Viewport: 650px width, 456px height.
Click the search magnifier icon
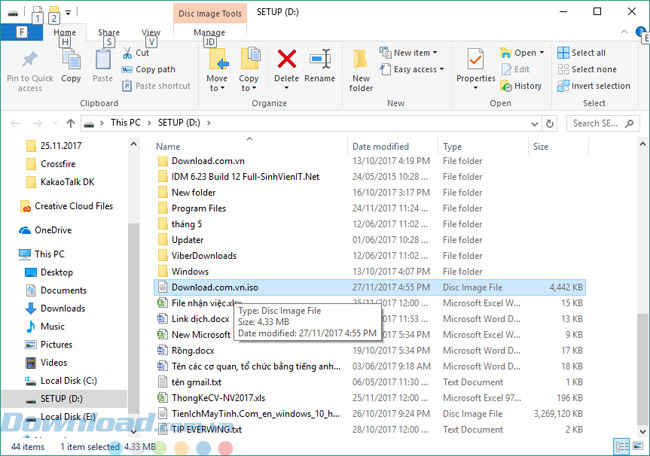point(629,123)
